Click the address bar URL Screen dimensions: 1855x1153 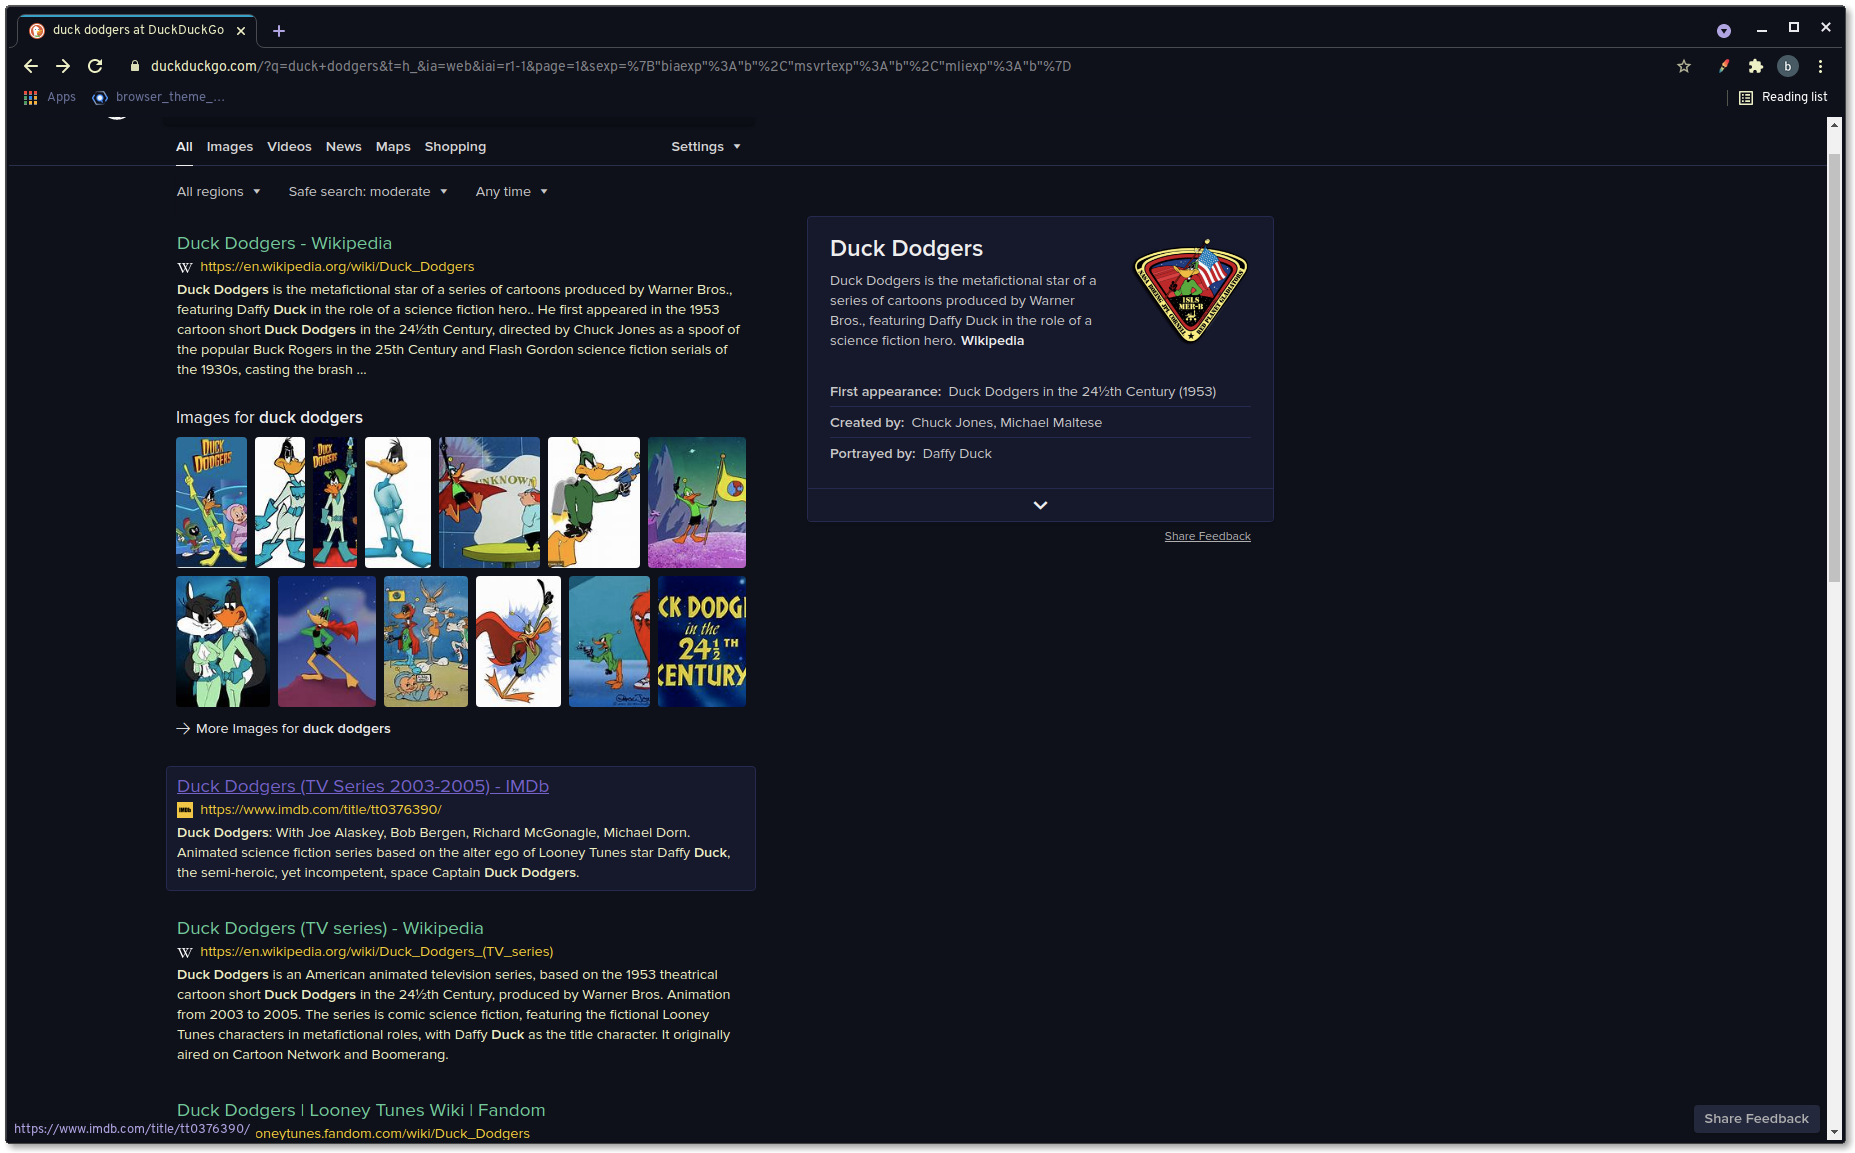coord(610,66)
